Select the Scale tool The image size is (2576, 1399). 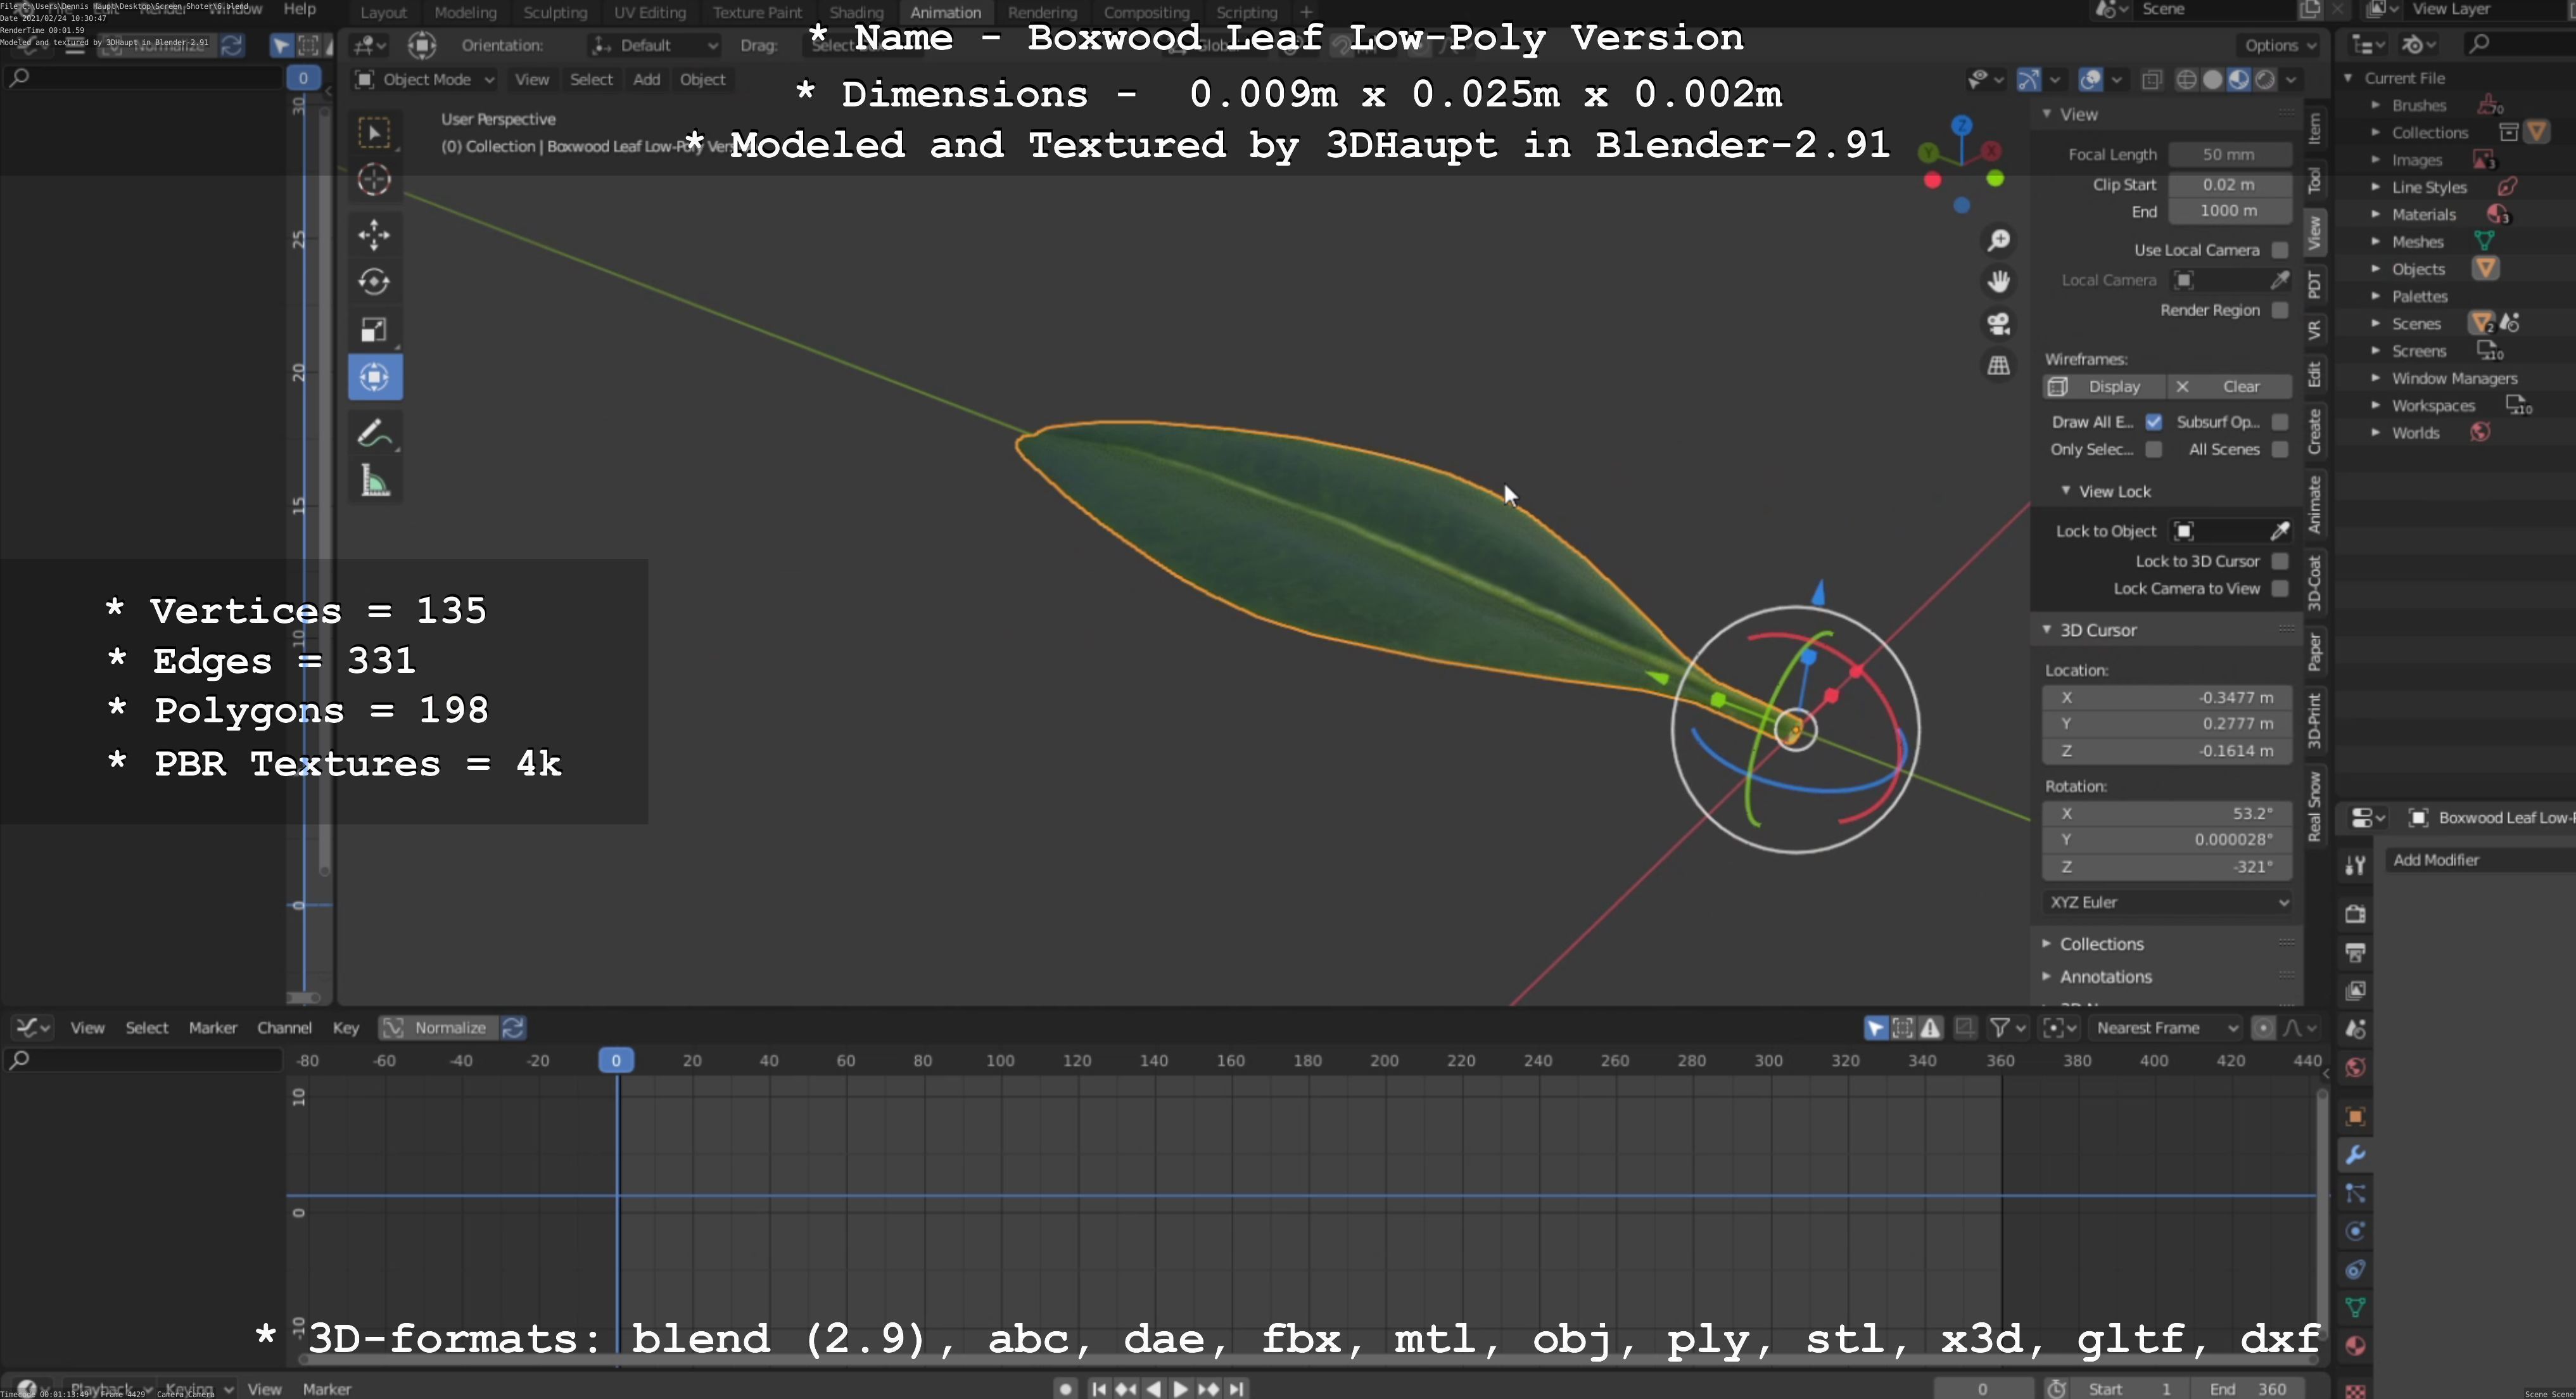(375, 330)
